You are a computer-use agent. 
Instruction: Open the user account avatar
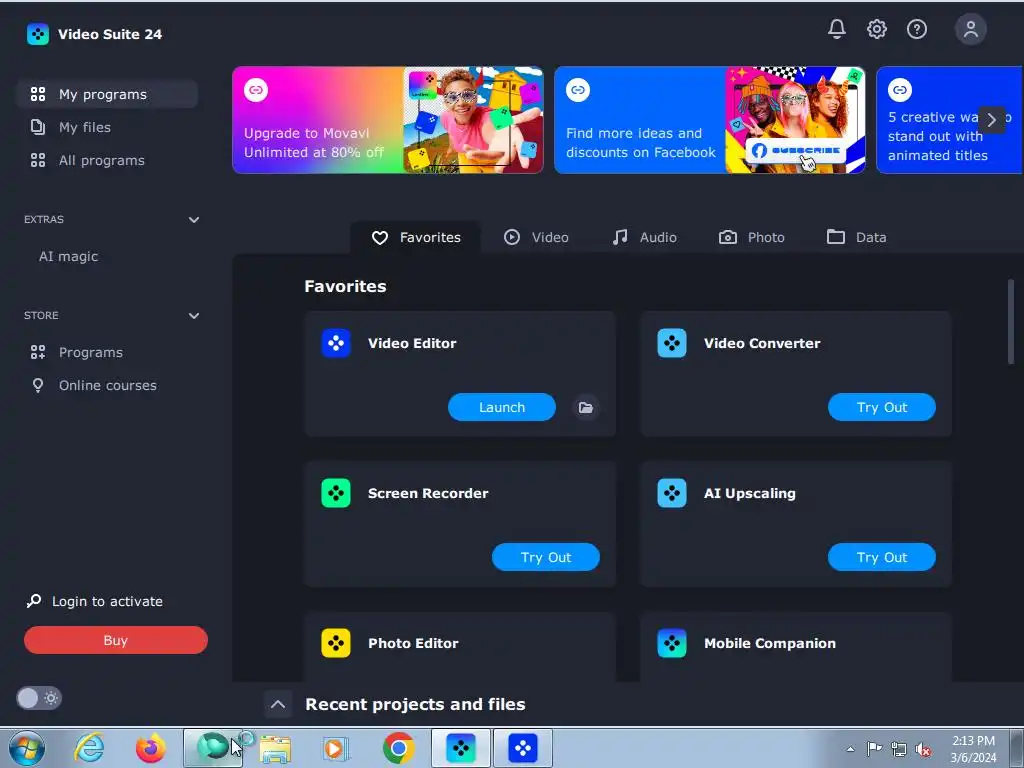[x=970, y=29]
